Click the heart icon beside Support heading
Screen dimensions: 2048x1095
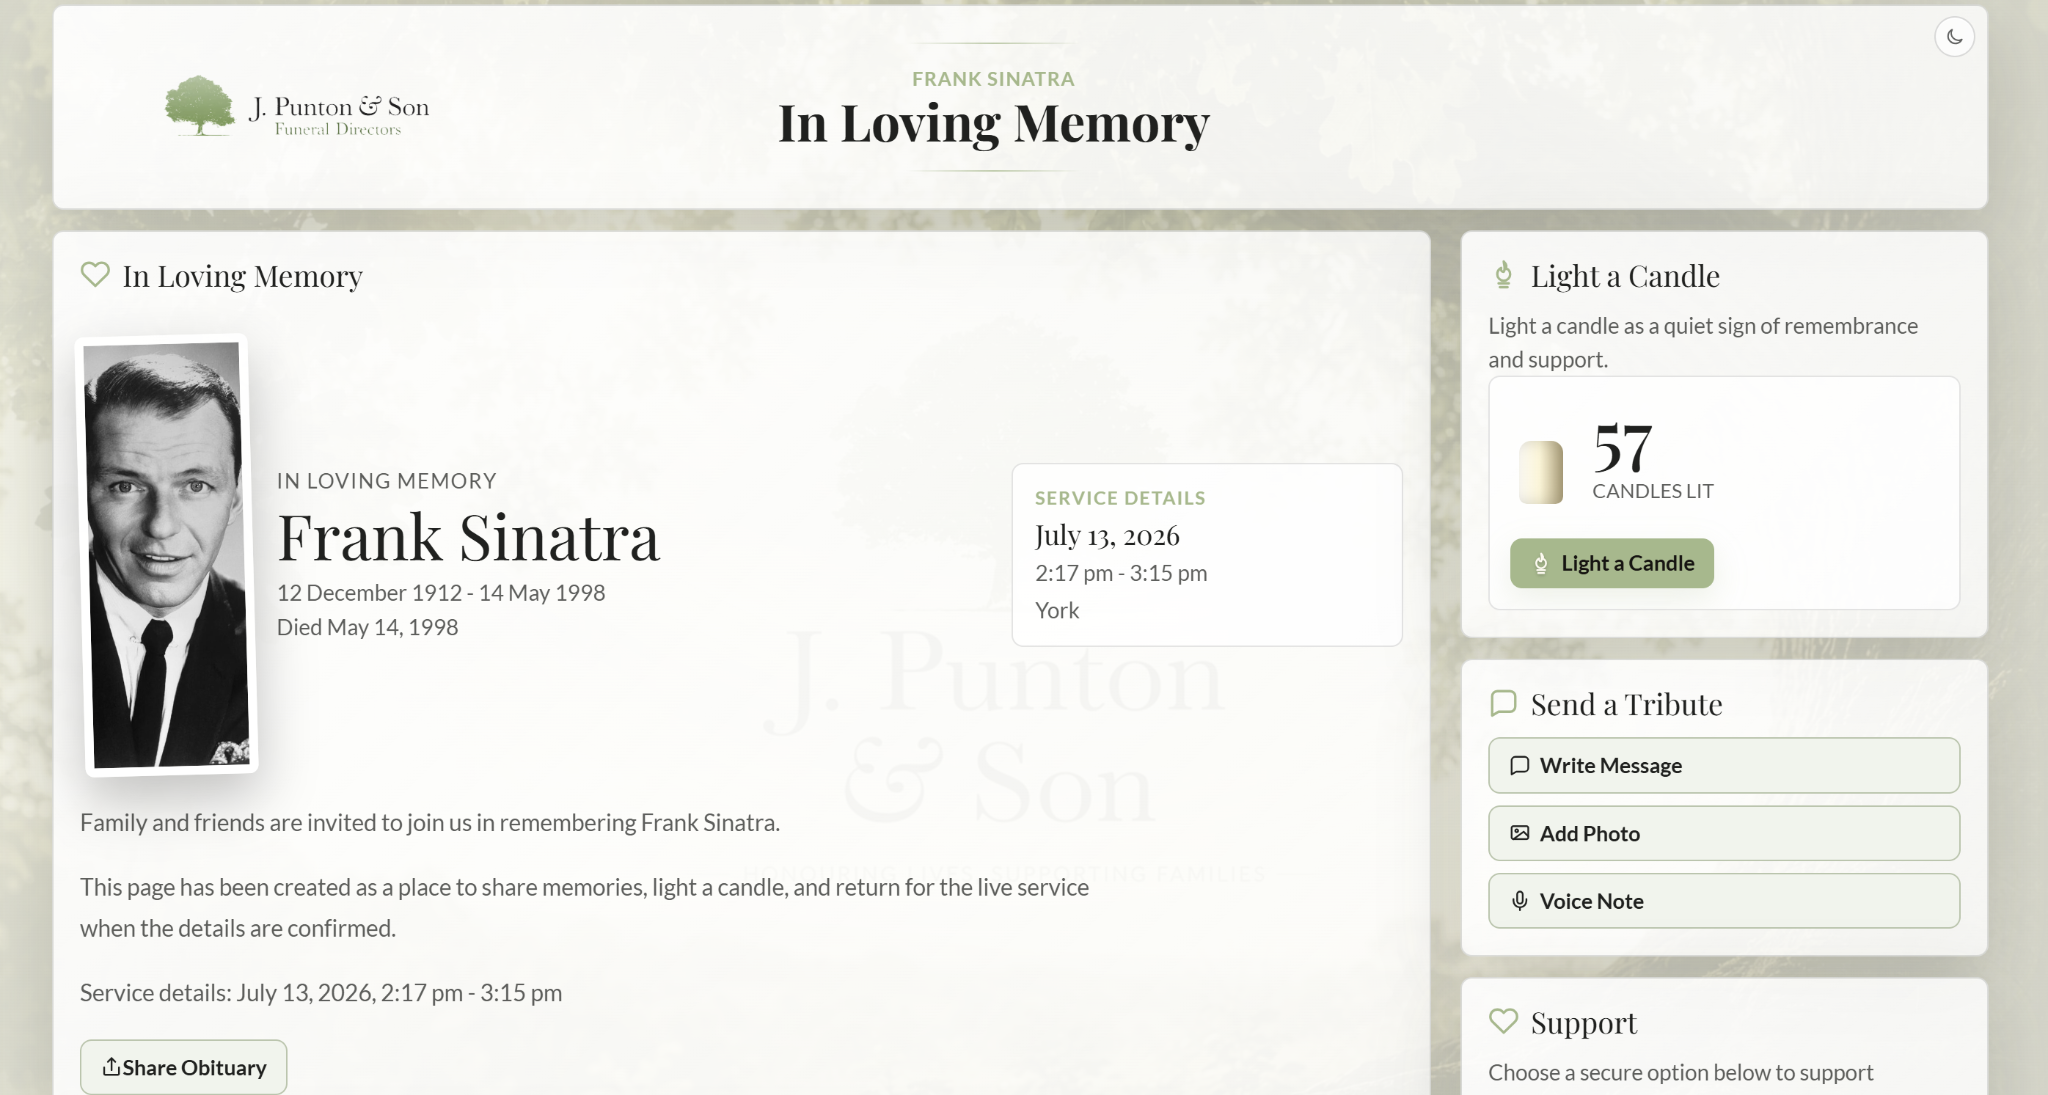1503,1021
